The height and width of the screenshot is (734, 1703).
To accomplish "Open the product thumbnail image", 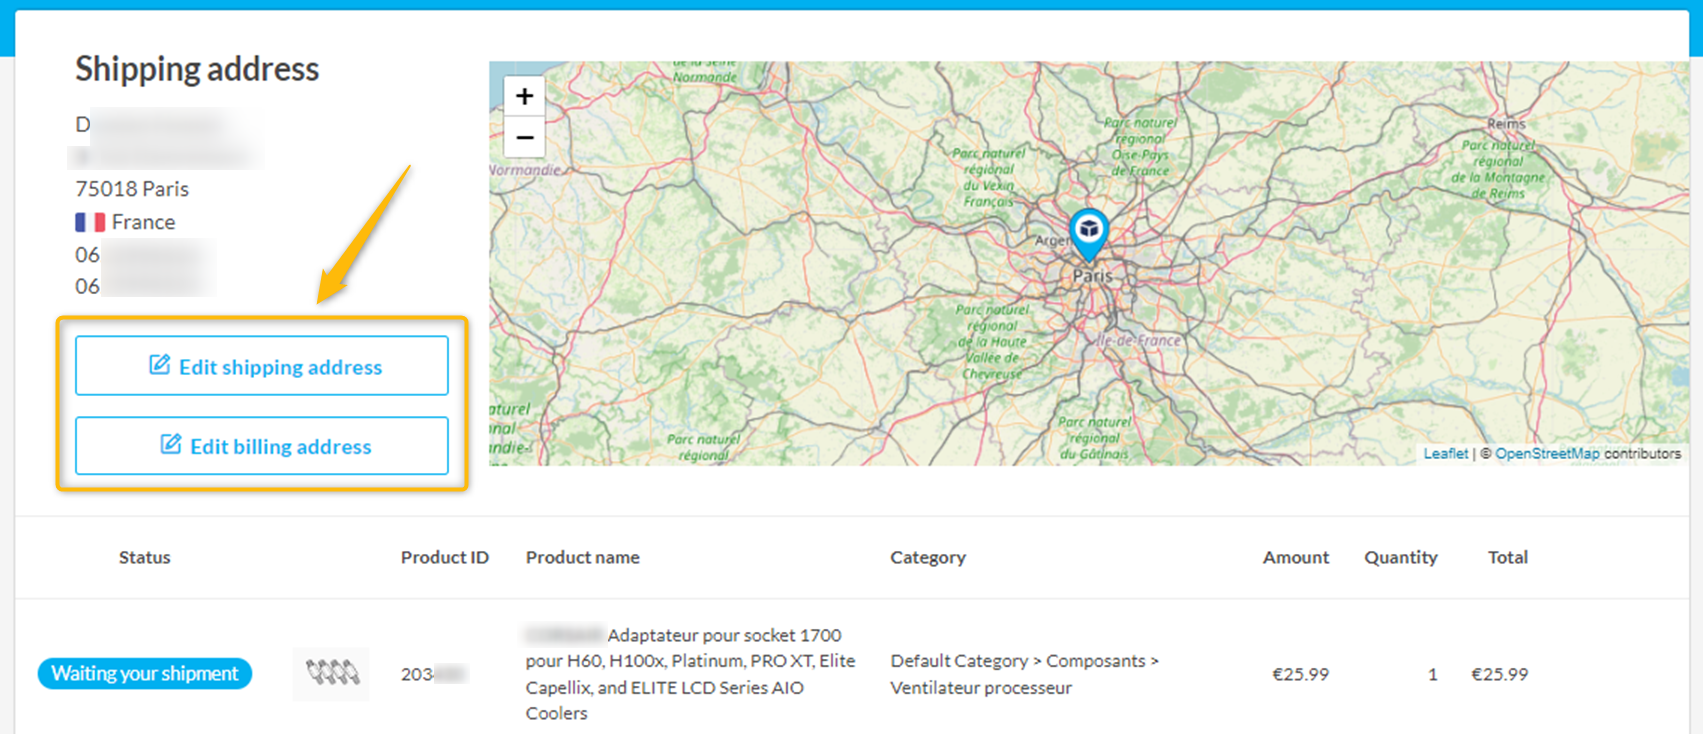I will [331, 673].
